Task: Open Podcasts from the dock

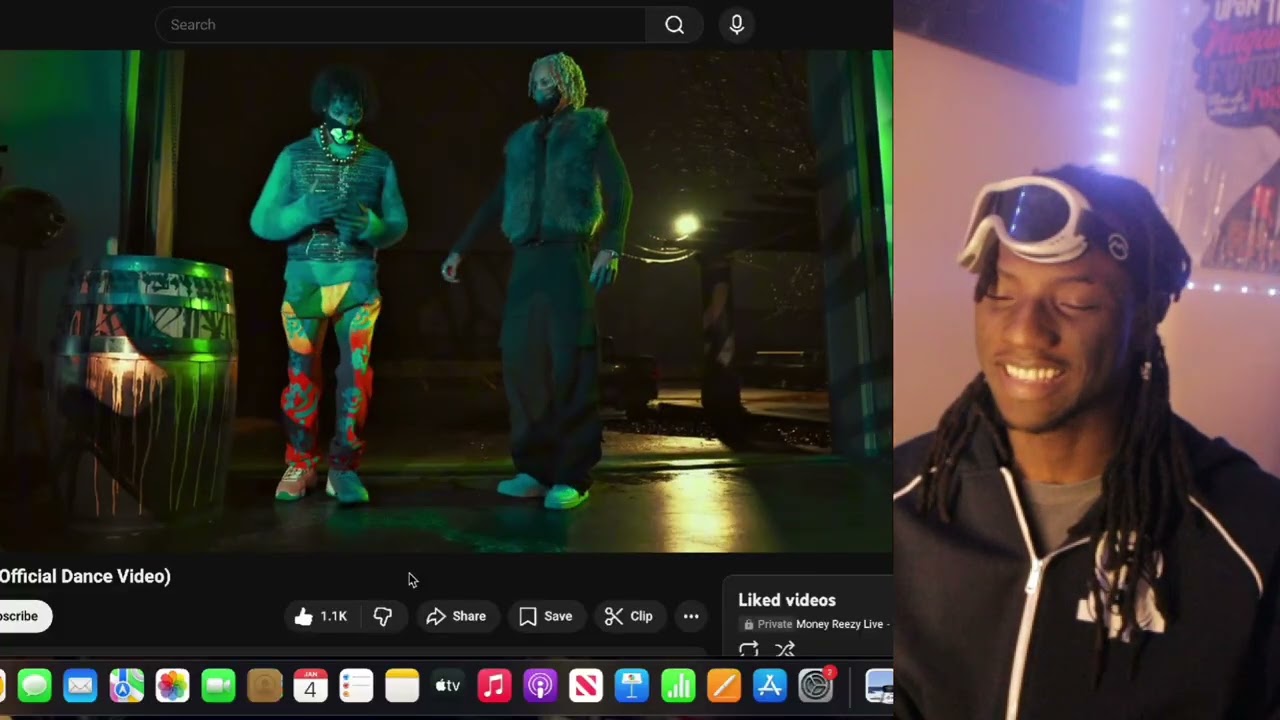Action: [540, 686]
